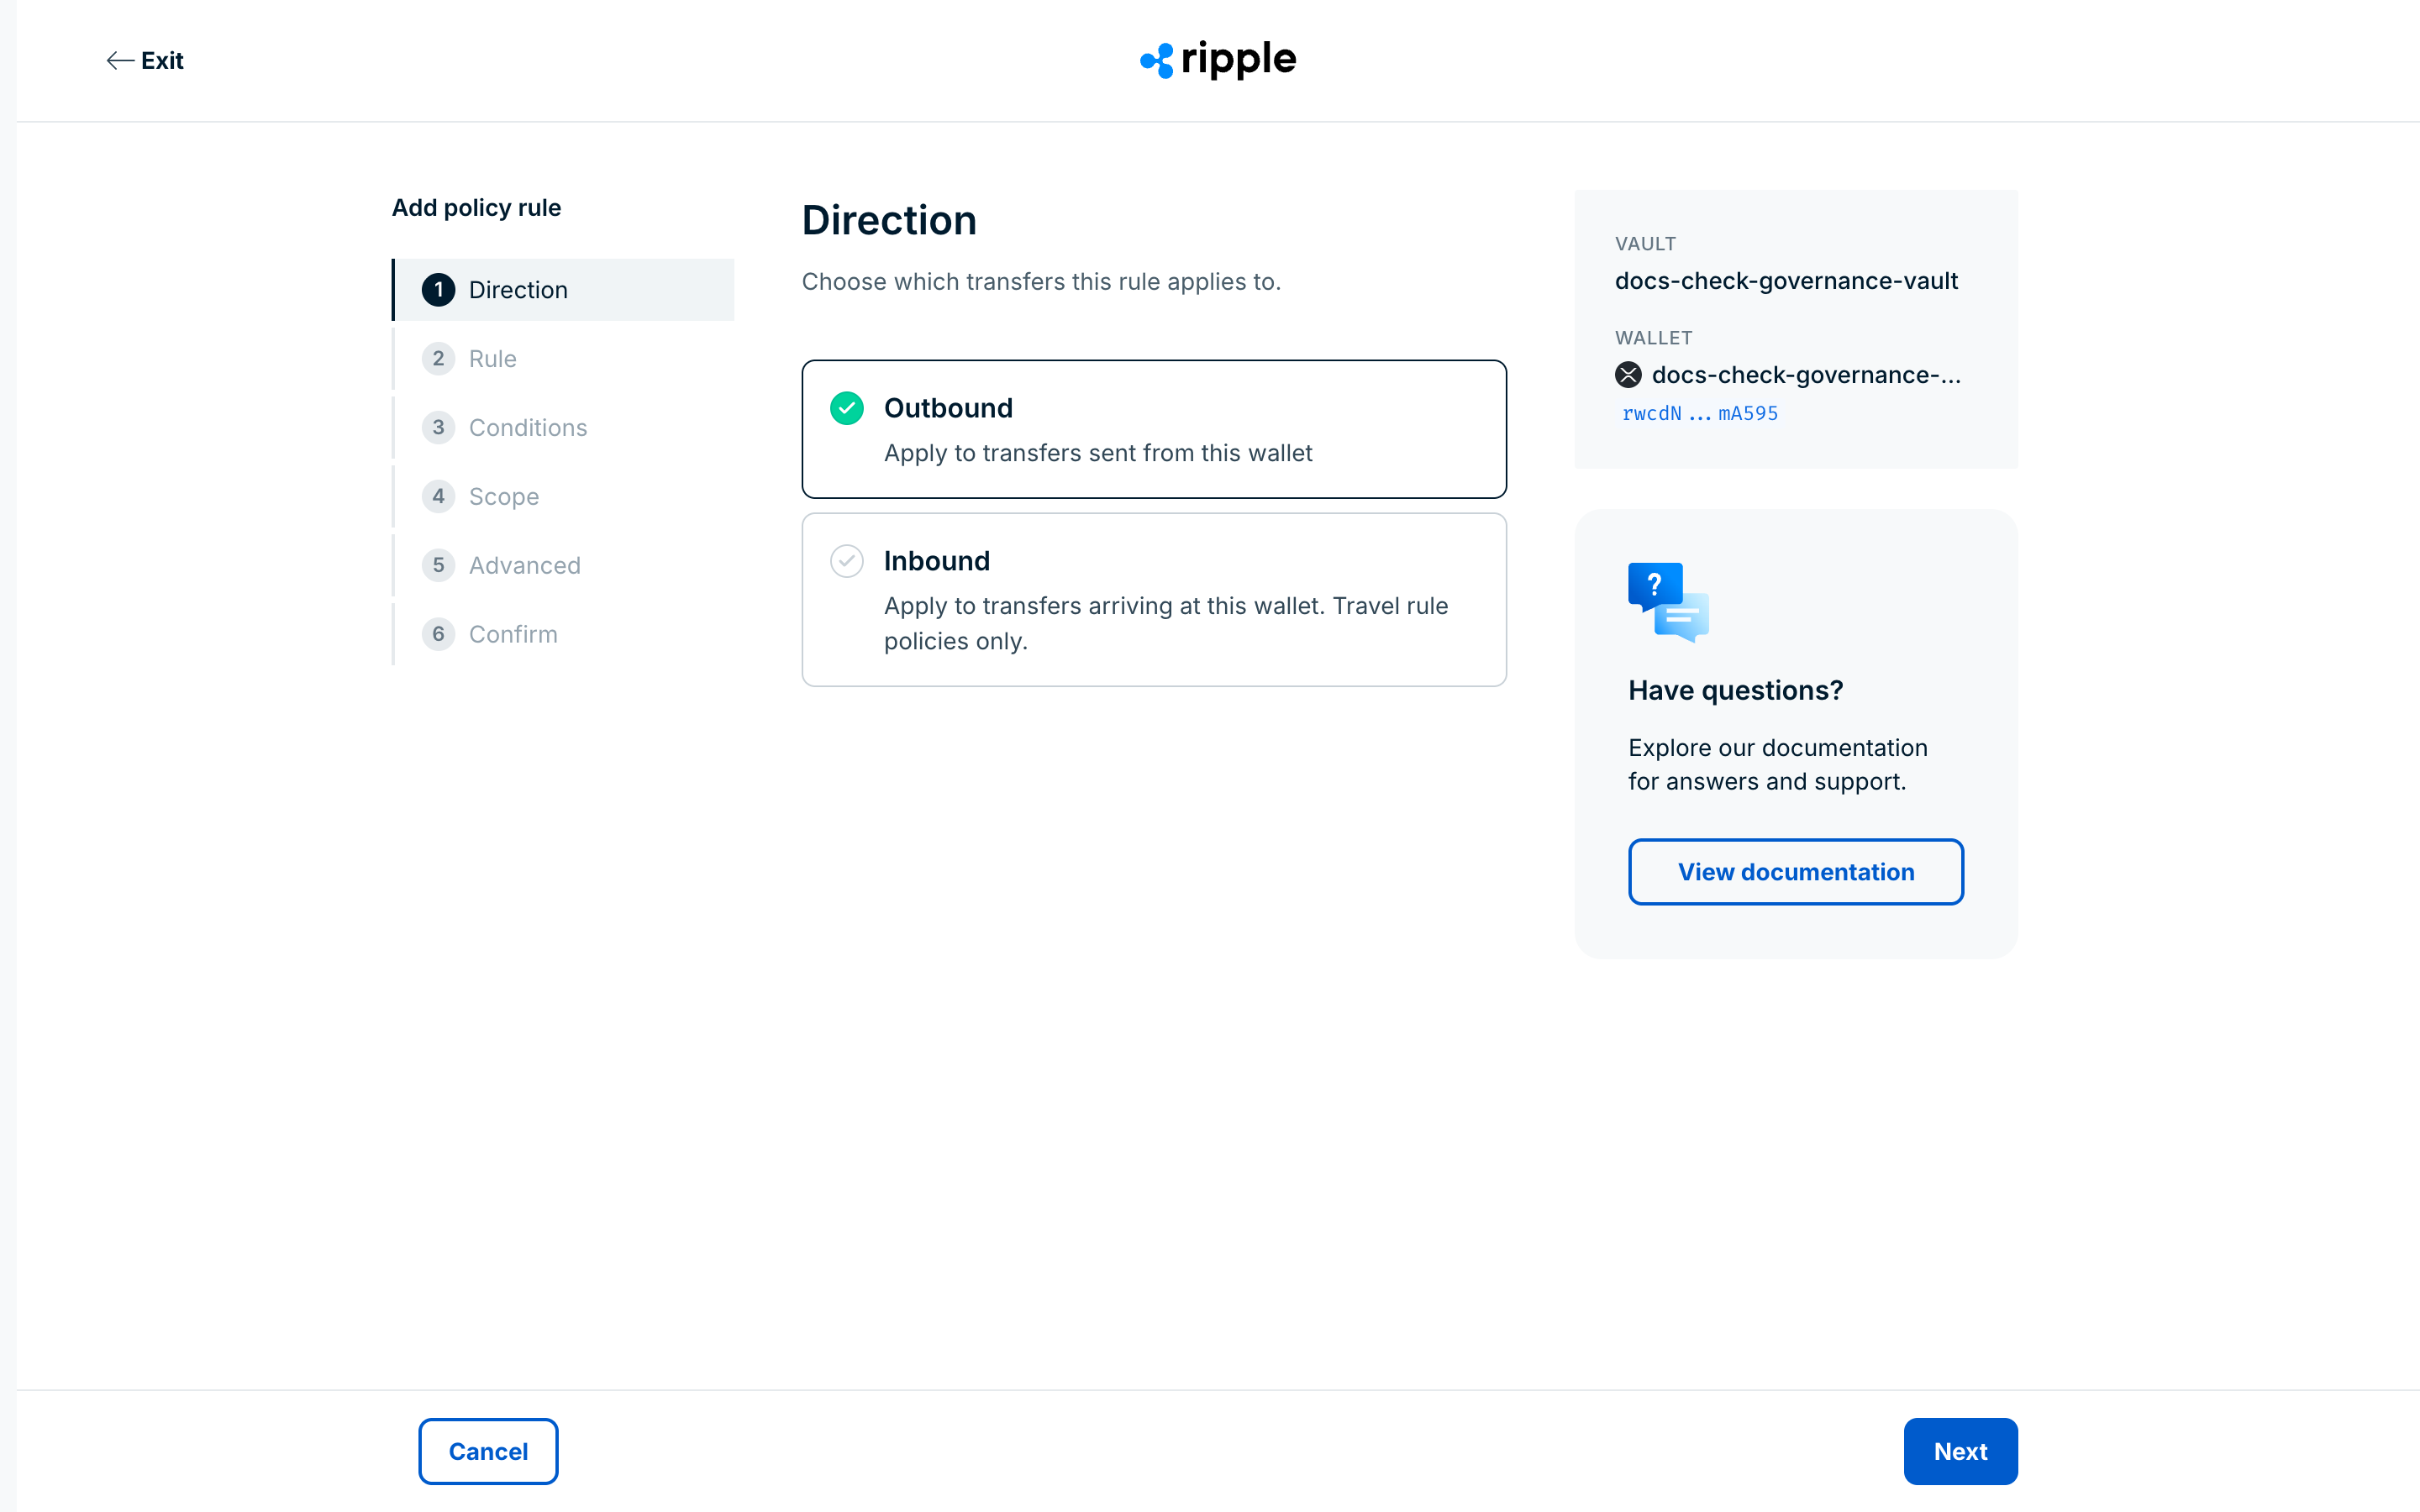Click the Ripple logo in header
Image resolution: width=2420 pixels, height=1512 pixels.
click(x=1218, y=60)
